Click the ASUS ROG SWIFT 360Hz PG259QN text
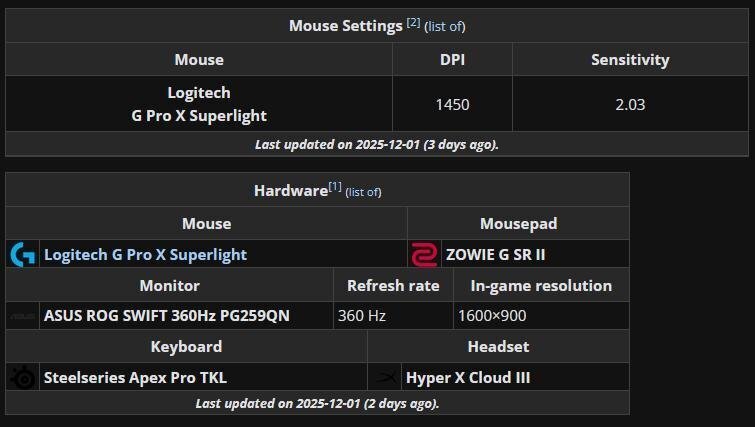The width and height of the screenshot is (755, 427). (166, 316)
